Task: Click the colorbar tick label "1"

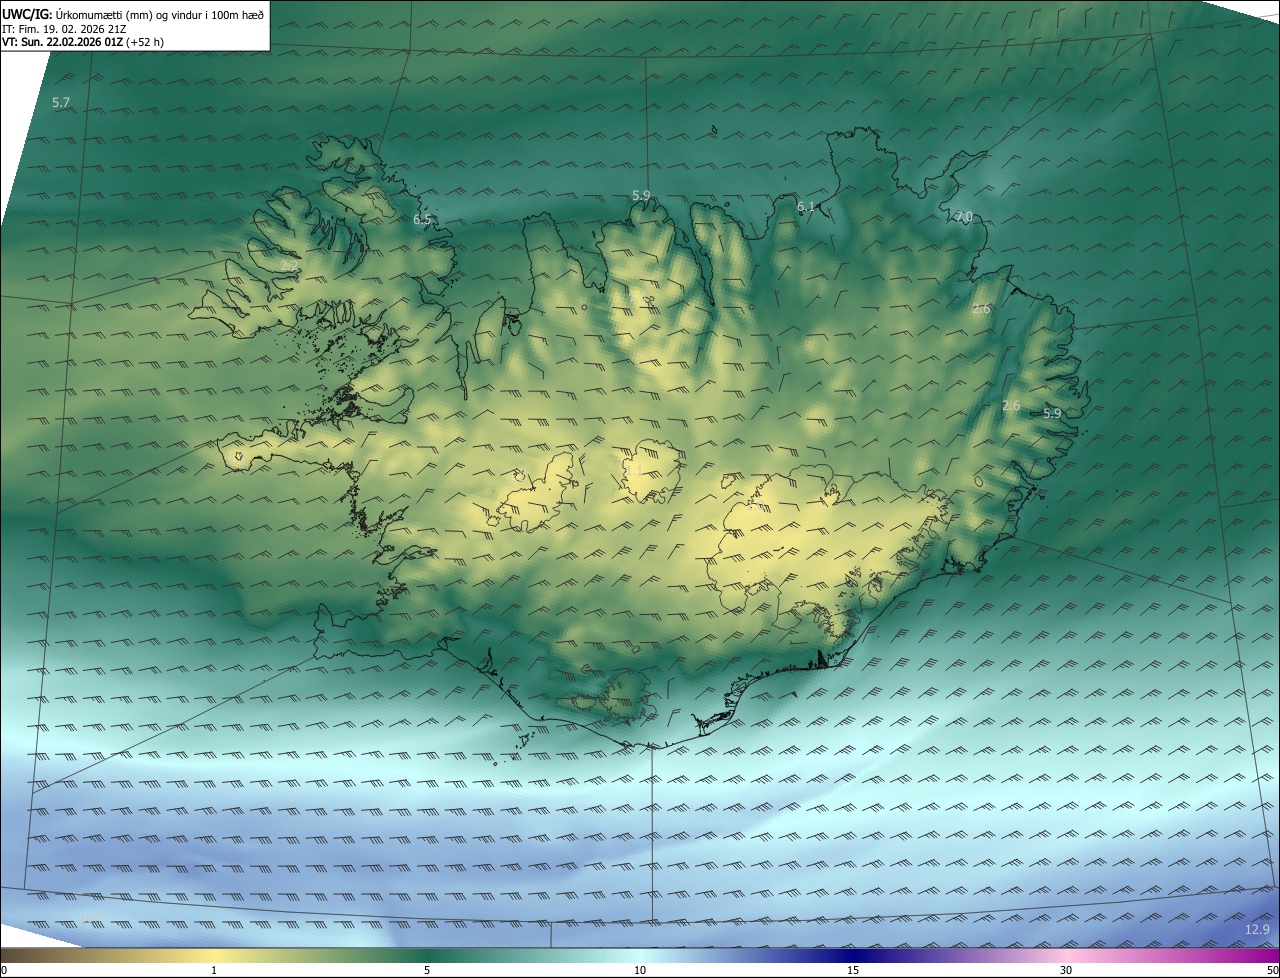Action: pos(214,970)
